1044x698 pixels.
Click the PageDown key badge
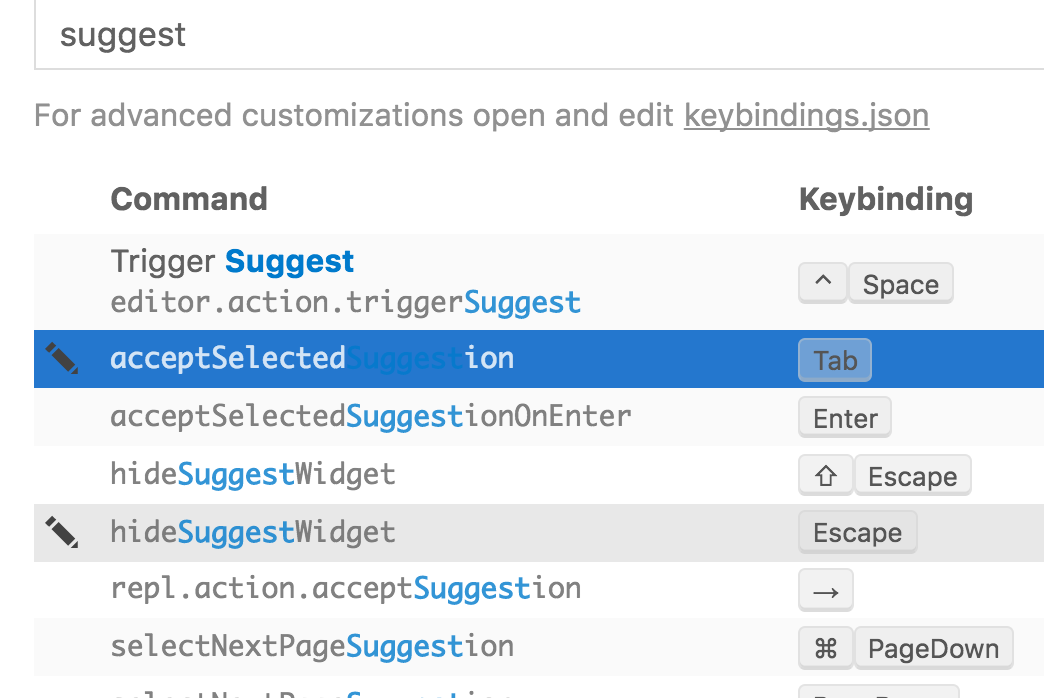pyautogui.click(x=933, y=648)
